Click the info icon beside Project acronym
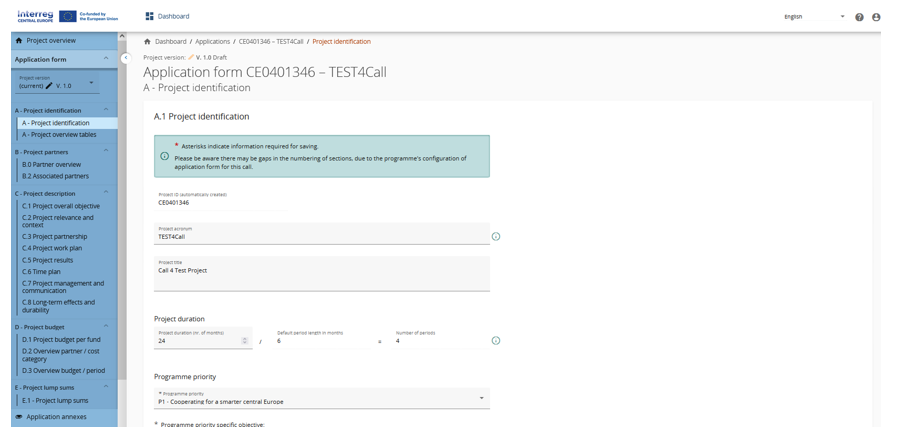This screenshot has width=898, height=438. tap(496, 237)
